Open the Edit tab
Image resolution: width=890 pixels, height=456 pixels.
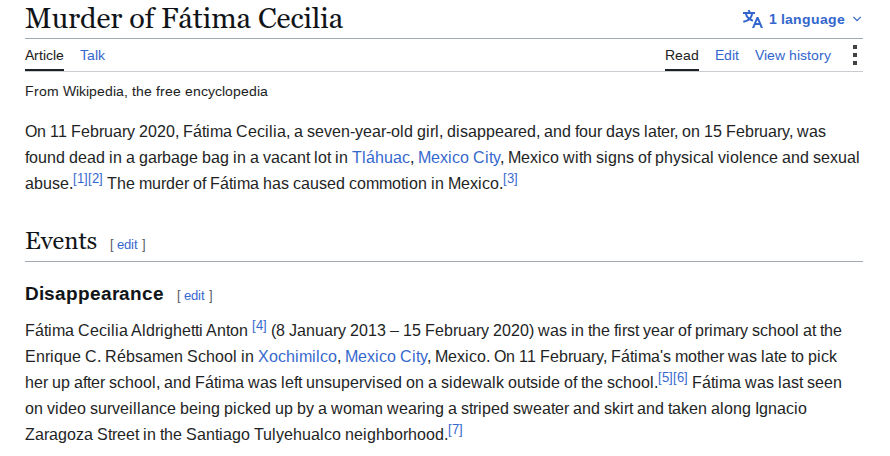[727, 55]
